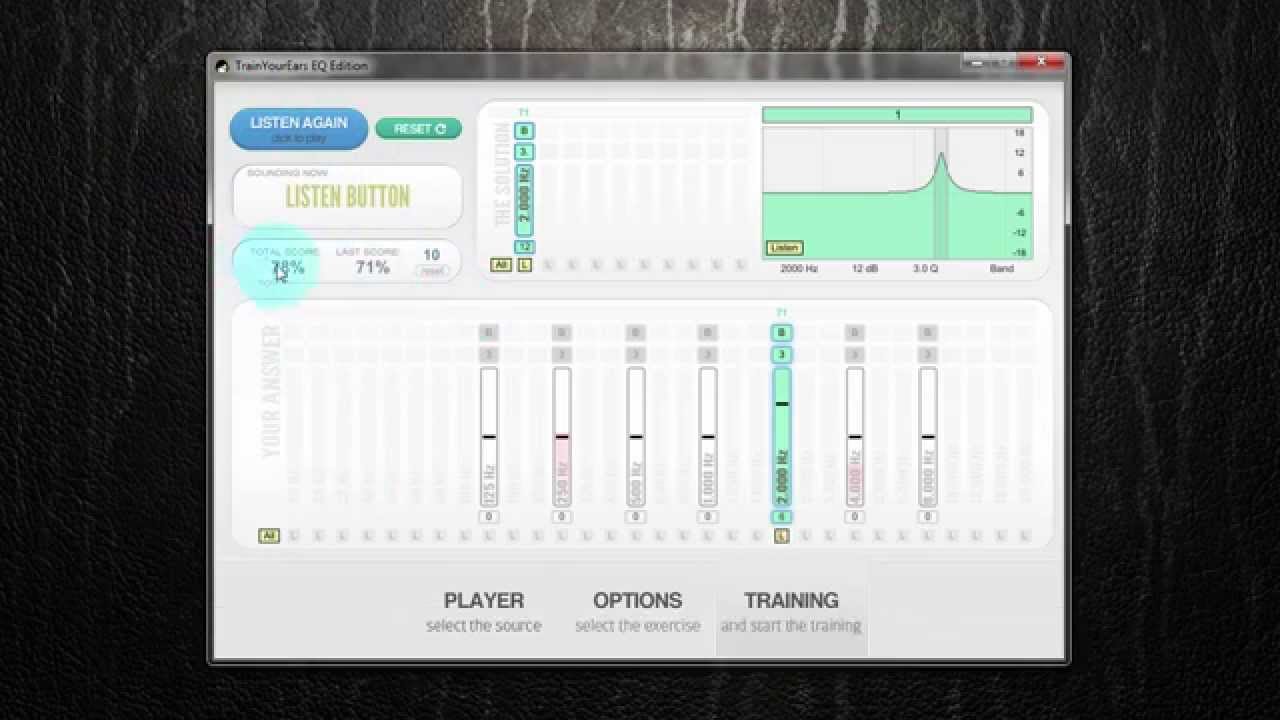The width and height of the screenshot is (1280, 720).
Task: Click the 500 Hz gain slider
Action: [635, 437]
